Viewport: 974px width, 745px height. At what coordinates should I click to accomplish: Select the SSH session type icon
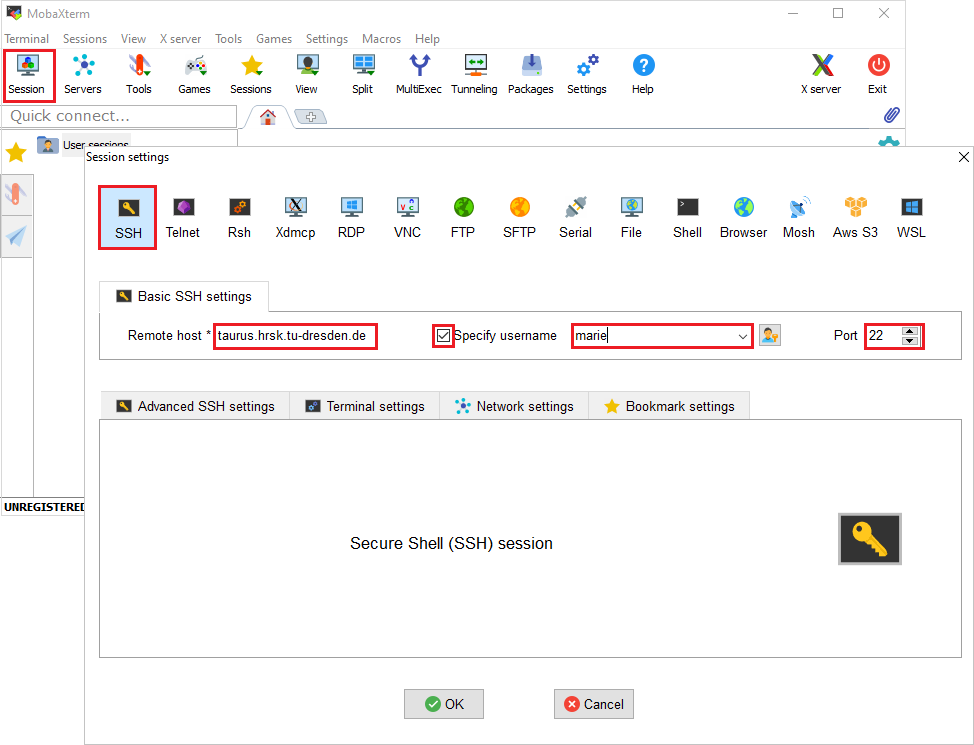(127, 217)
